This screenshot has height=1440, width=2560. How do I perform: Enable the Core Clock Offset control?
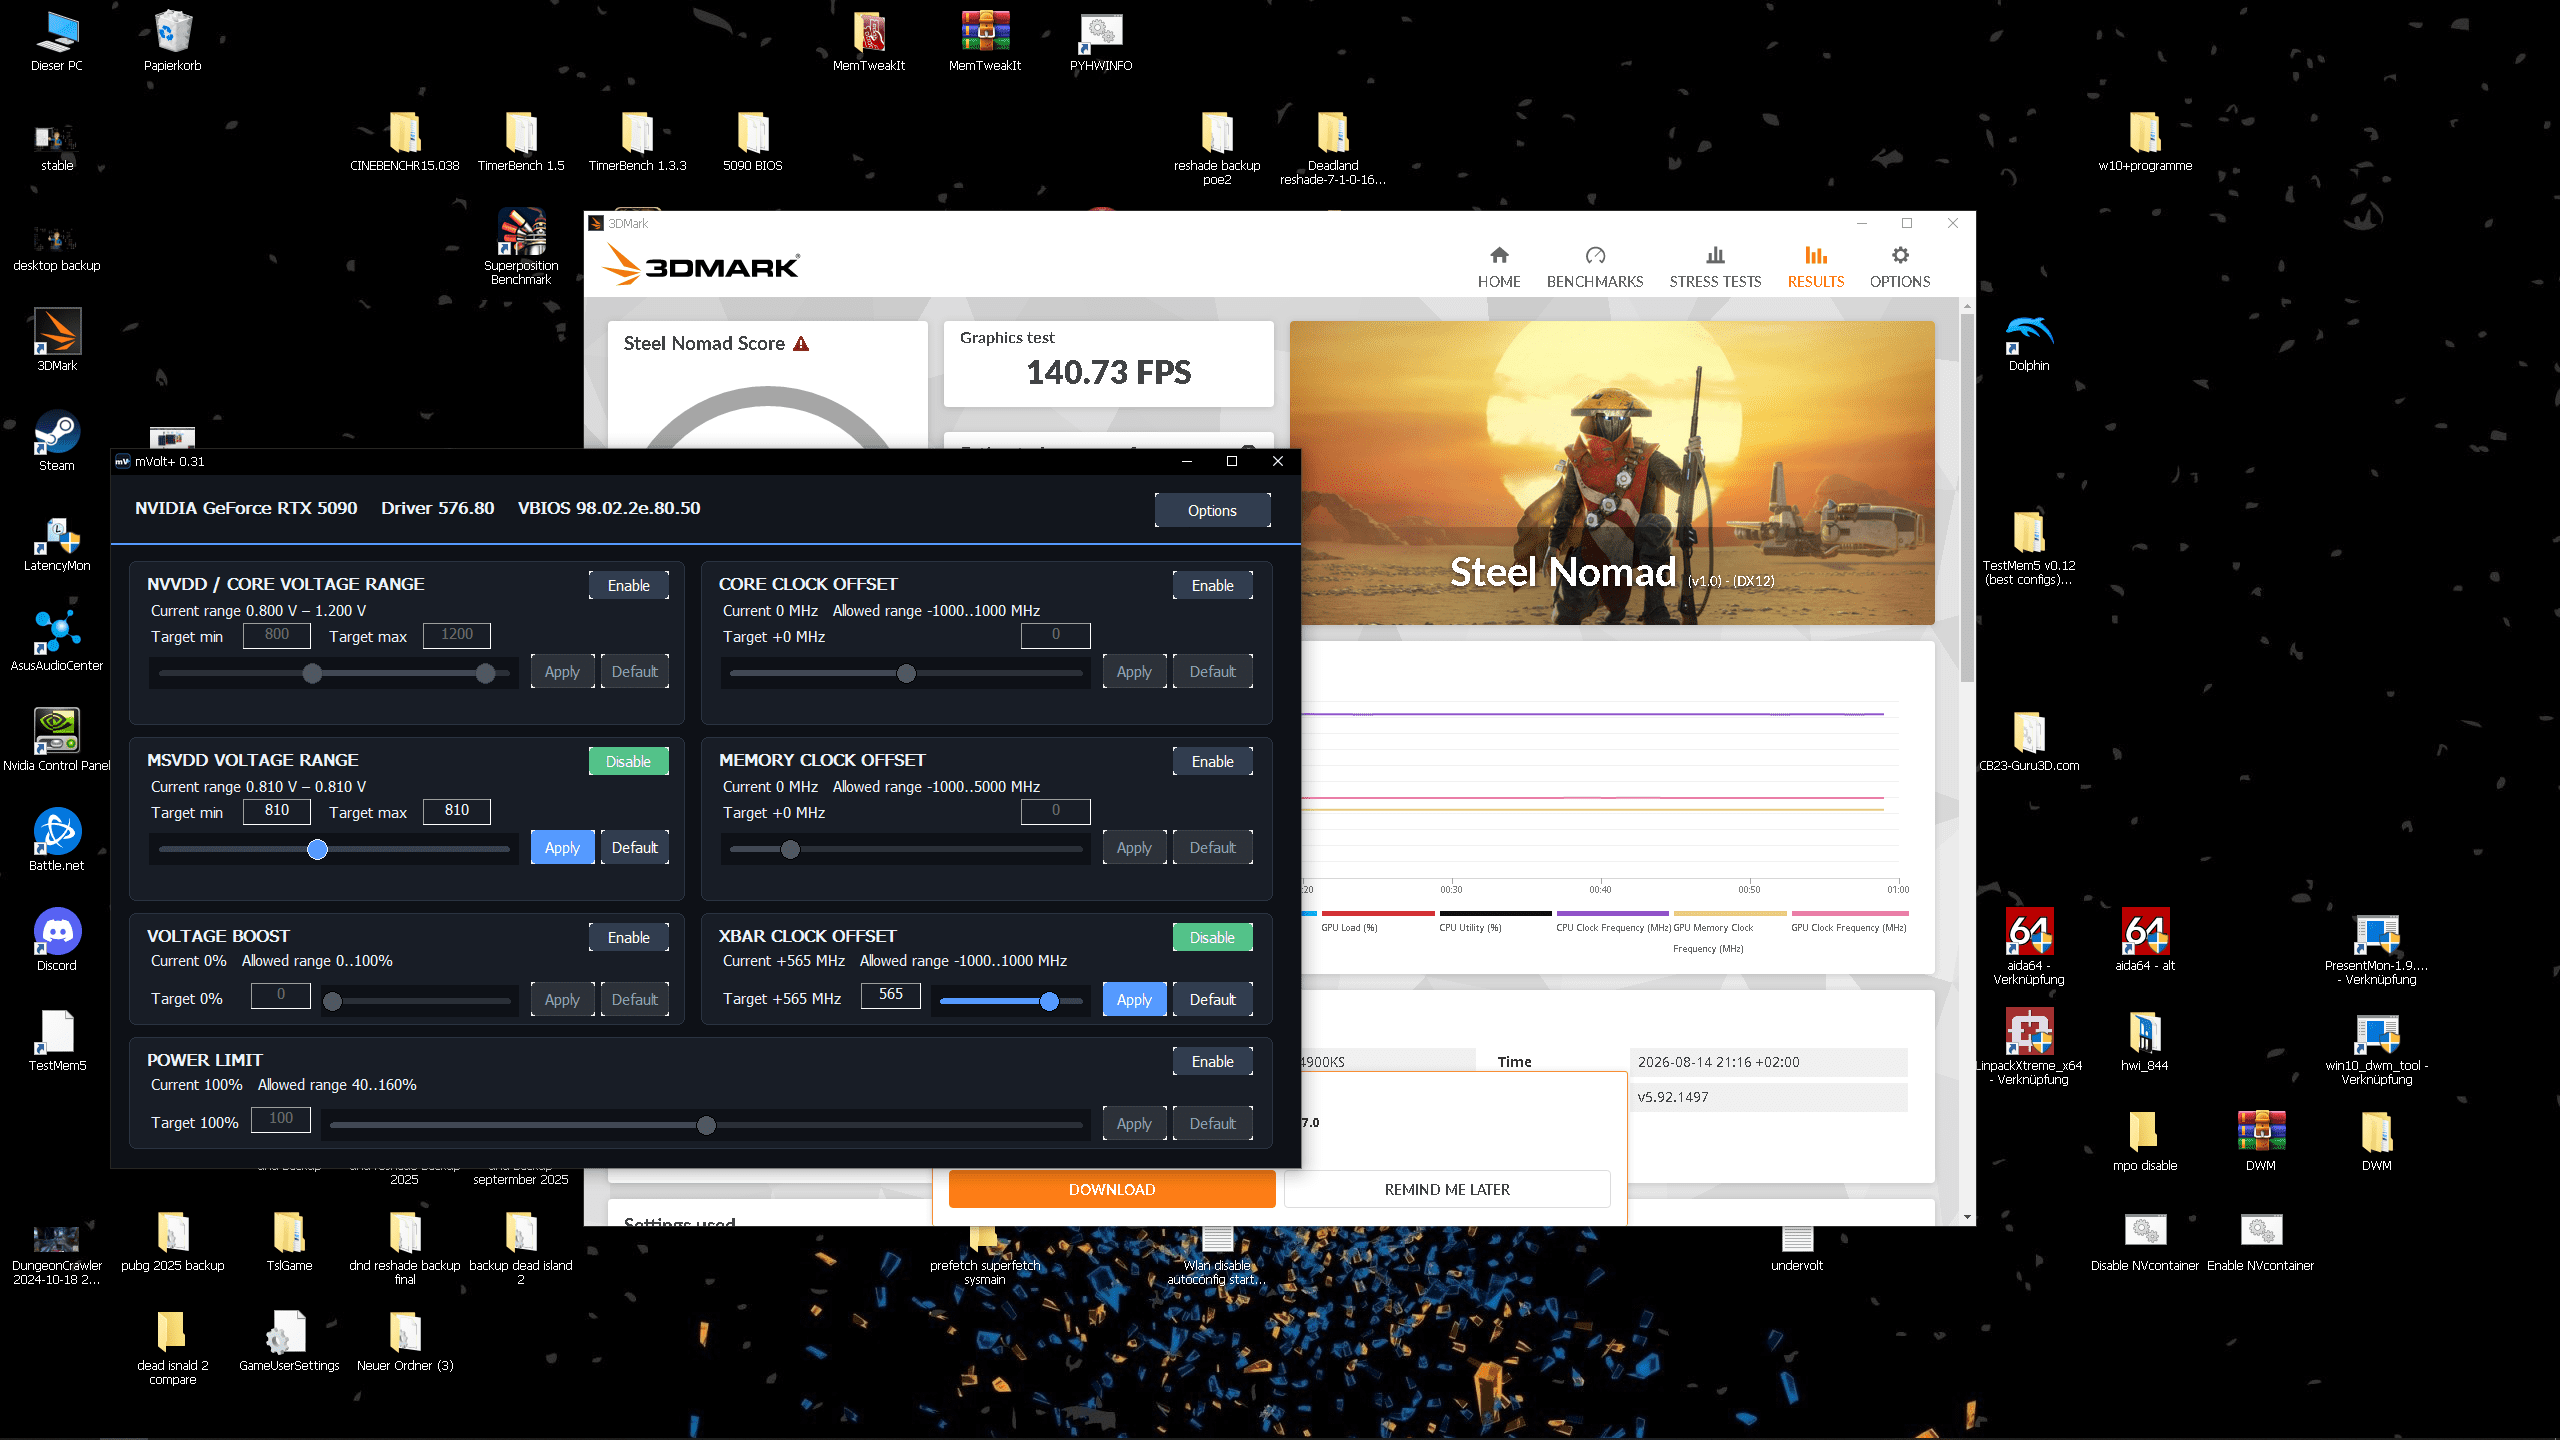coord(1212,585)
